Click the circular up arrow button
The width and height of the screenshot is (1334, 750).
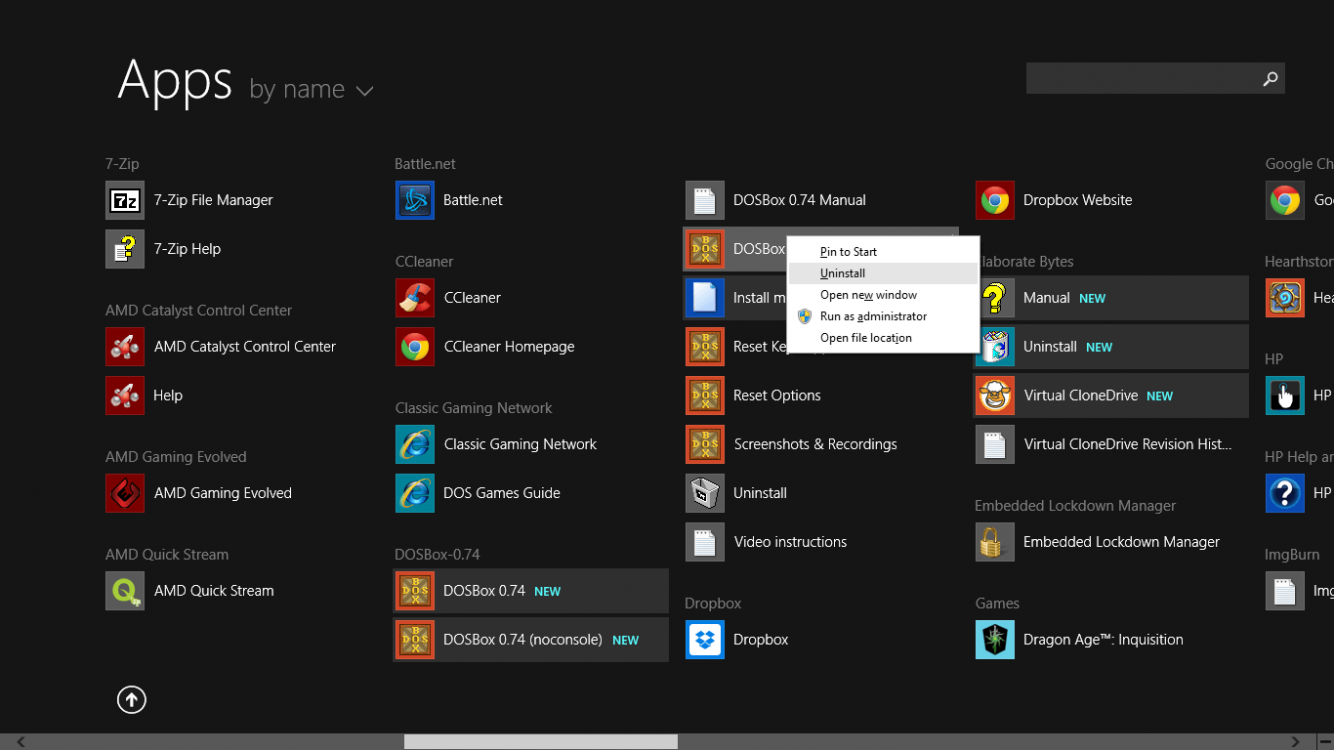[x=131, y=699]
